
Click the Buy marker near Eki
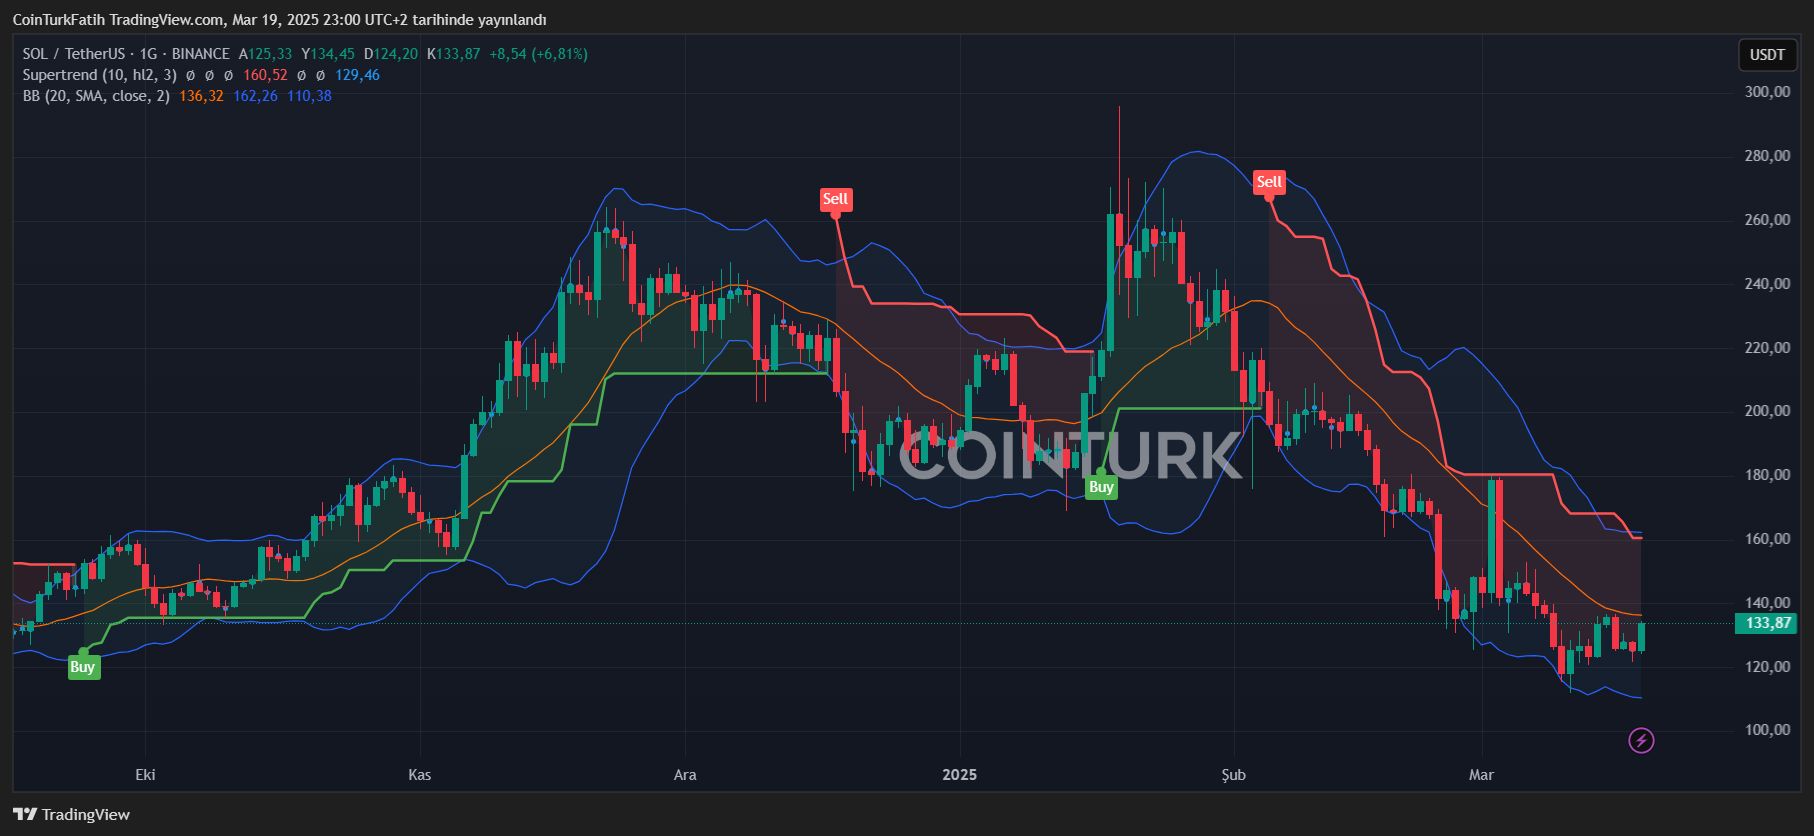coord(83,667)
